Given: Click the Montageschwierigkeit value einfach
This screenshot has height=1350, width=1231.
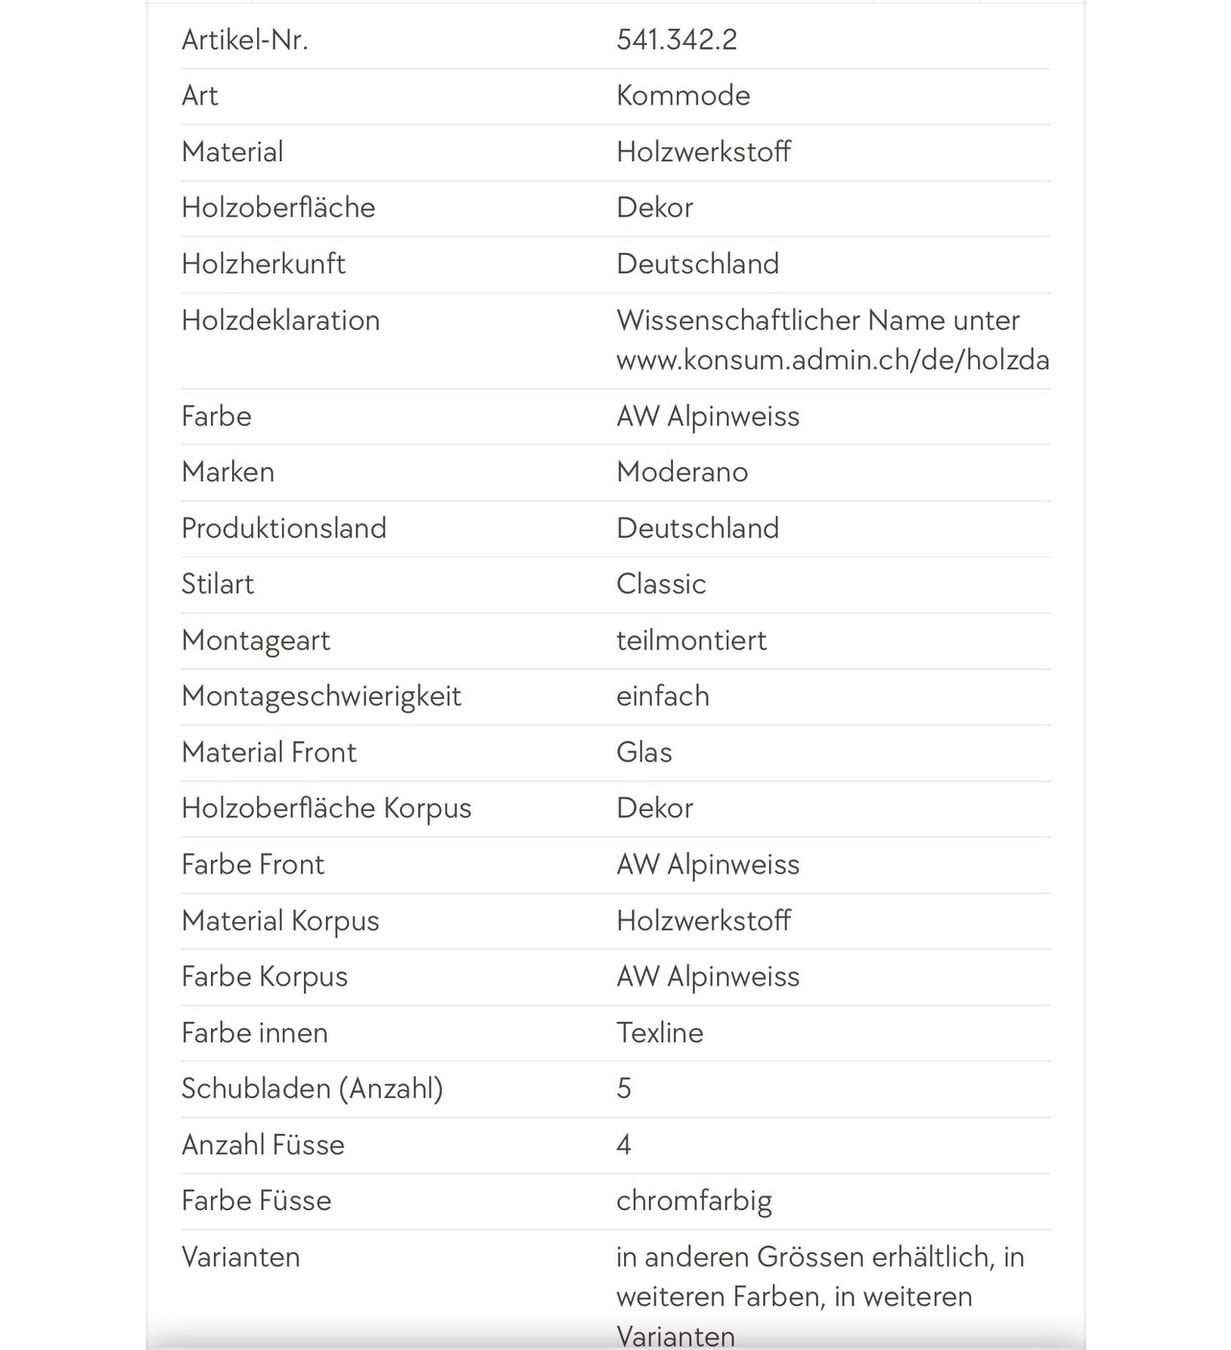Looking at the screenshot, I should click(x=663, y=696).
